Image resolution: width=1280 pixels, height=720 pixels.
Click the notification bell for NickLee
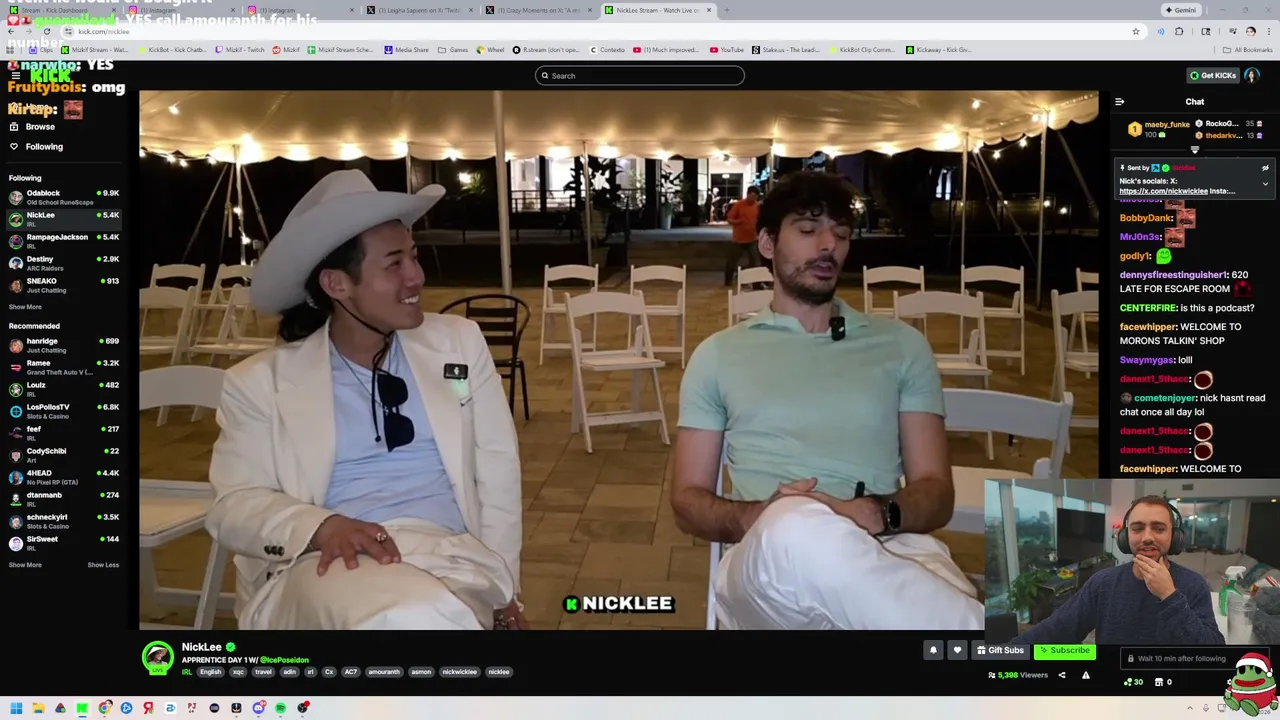(933, 650)
